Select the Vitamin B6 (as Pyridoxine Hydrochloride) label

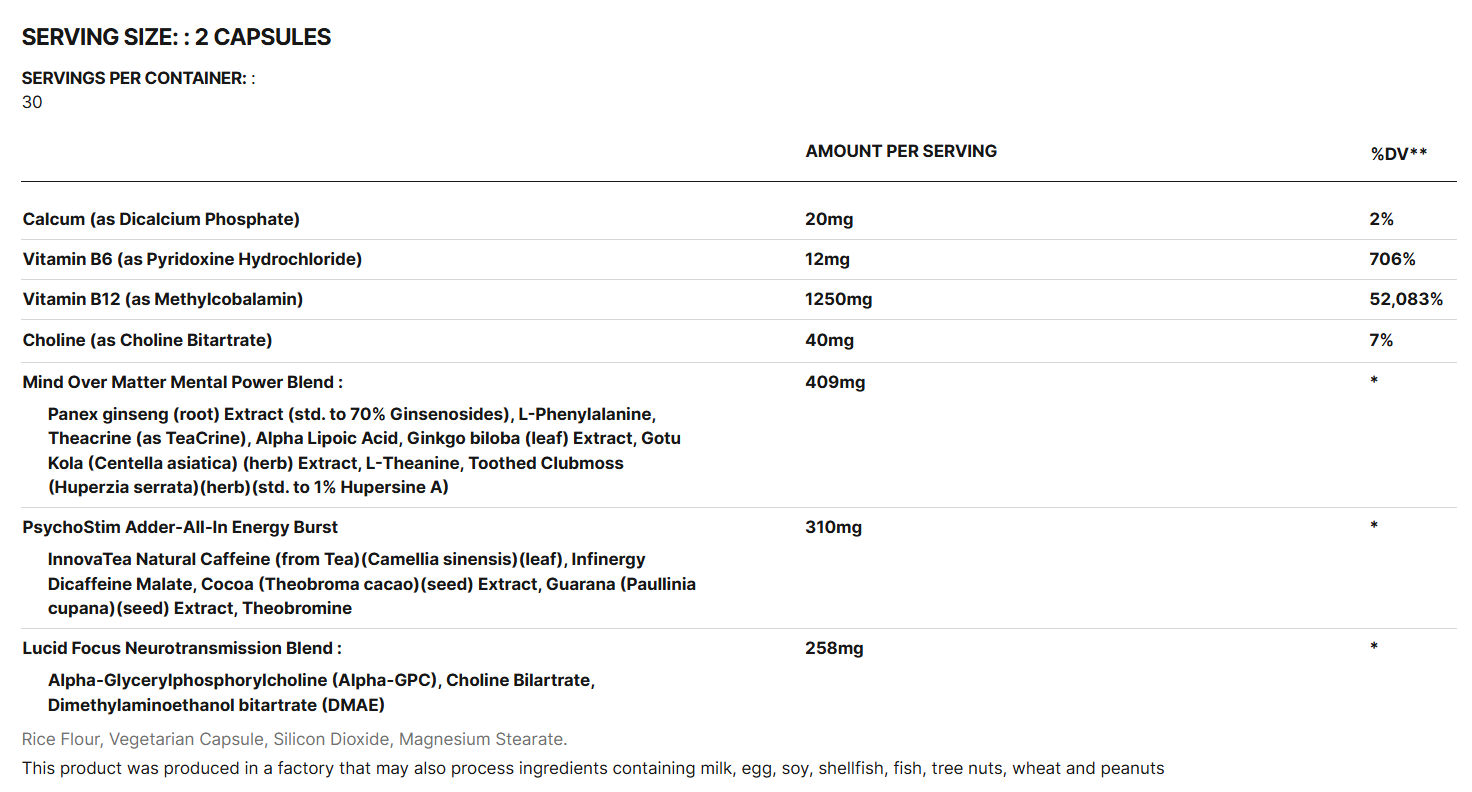coord(192,259)
